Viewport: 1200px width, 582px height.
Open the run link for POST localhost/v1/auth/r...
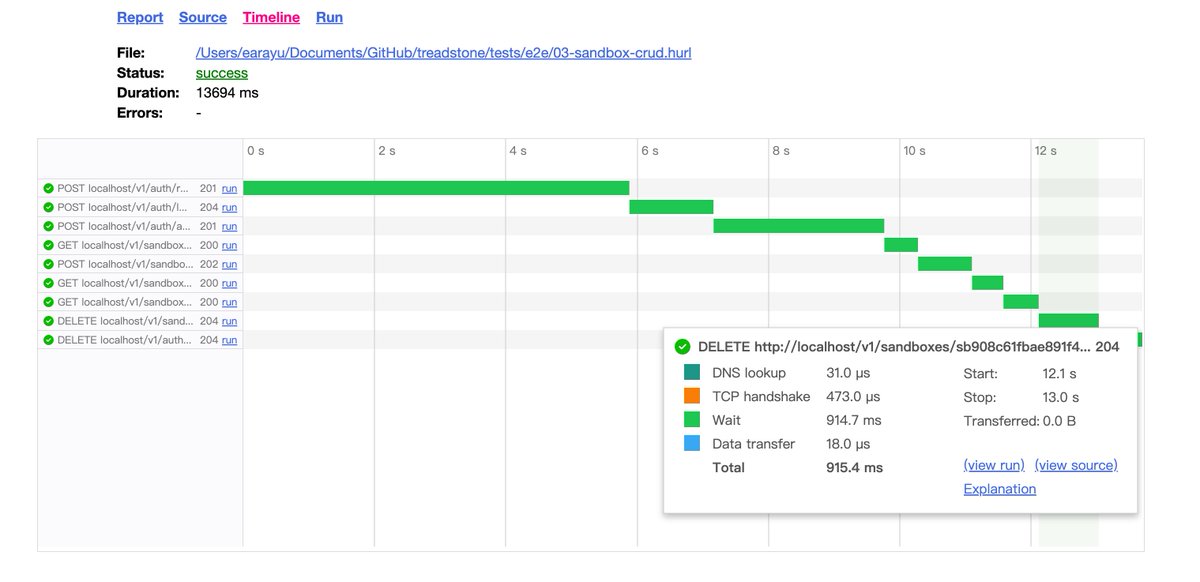229,188
